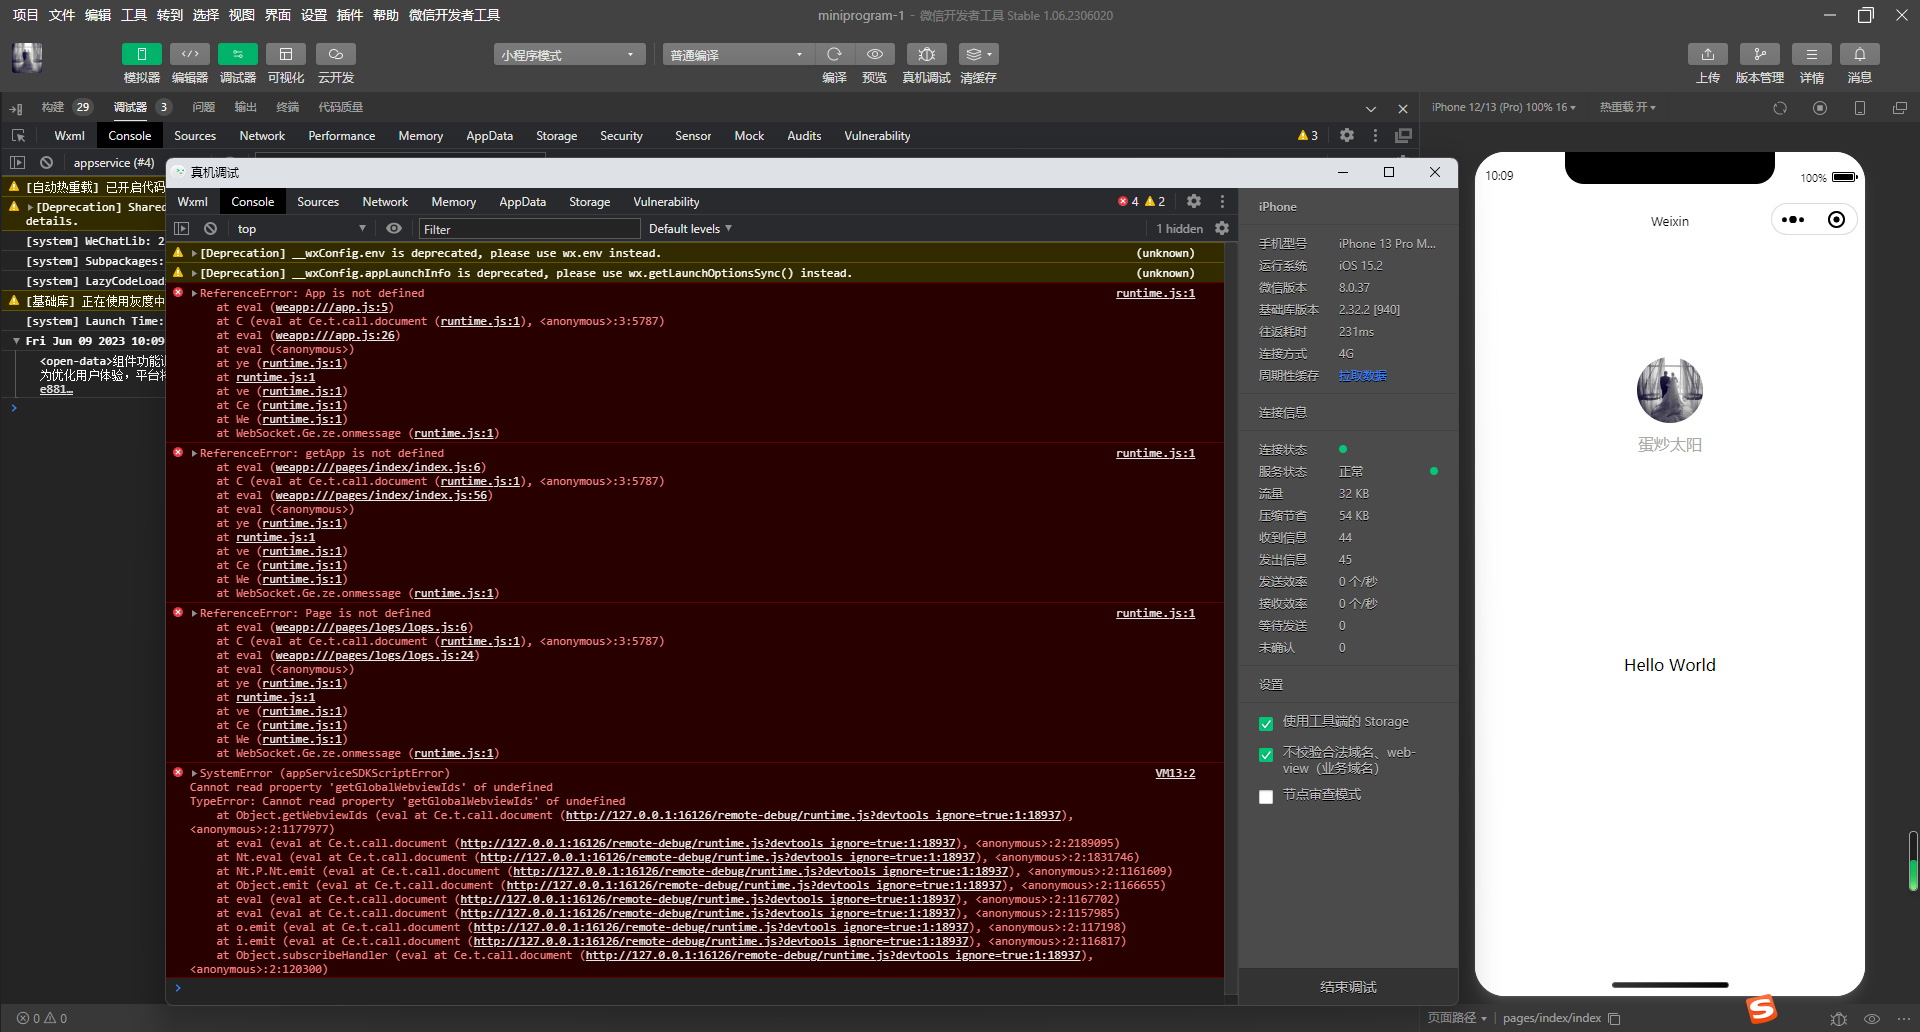The image size is (1920, 1032).
Task: Open the 普通编译 compile mode dropdown
Action: point(738,55)
